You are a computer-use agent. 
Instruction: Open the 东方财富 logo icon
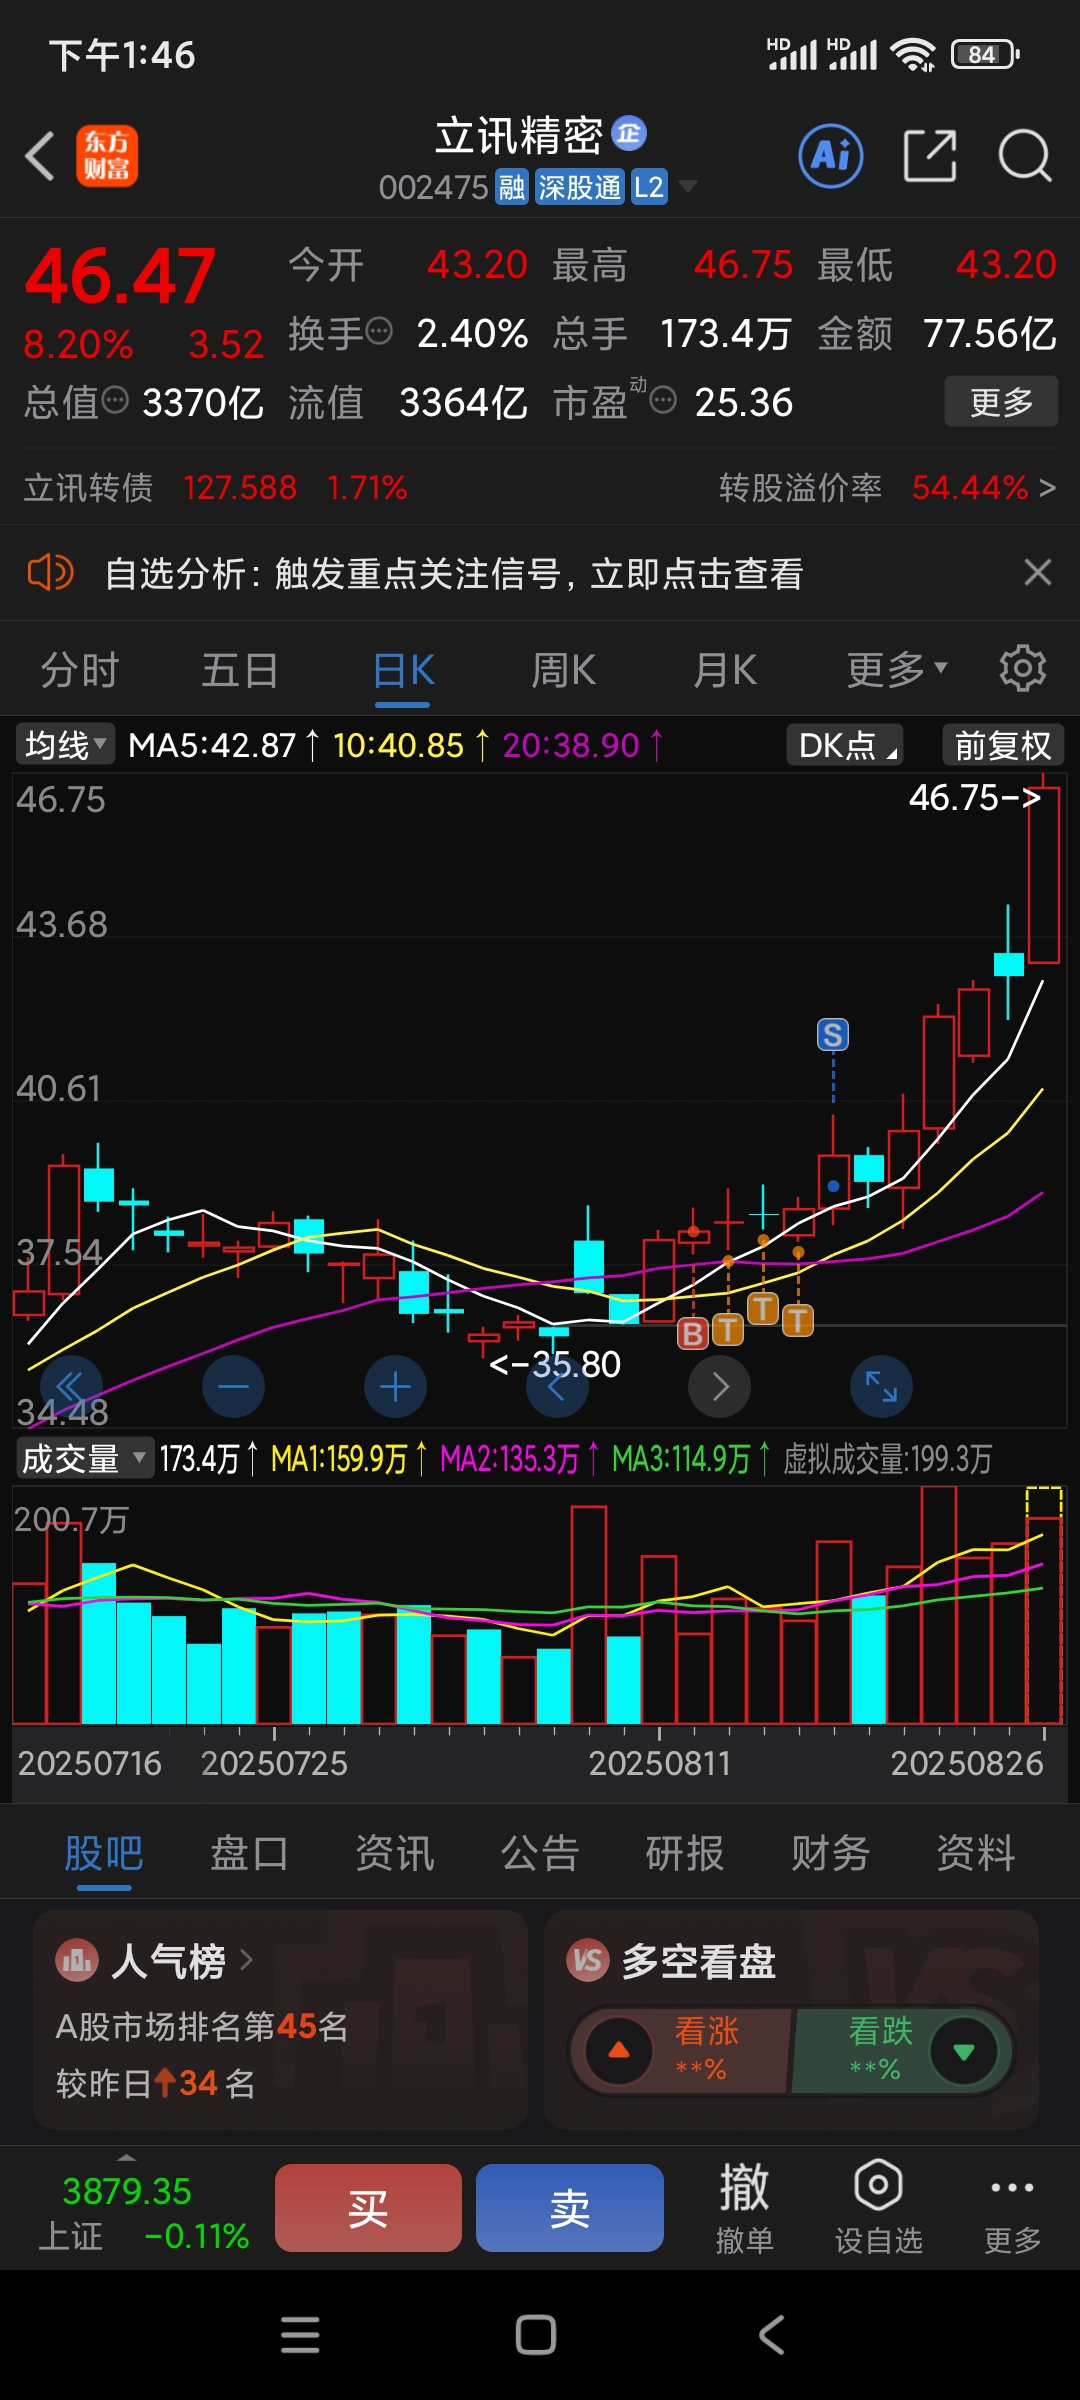[x=107, y=156]
